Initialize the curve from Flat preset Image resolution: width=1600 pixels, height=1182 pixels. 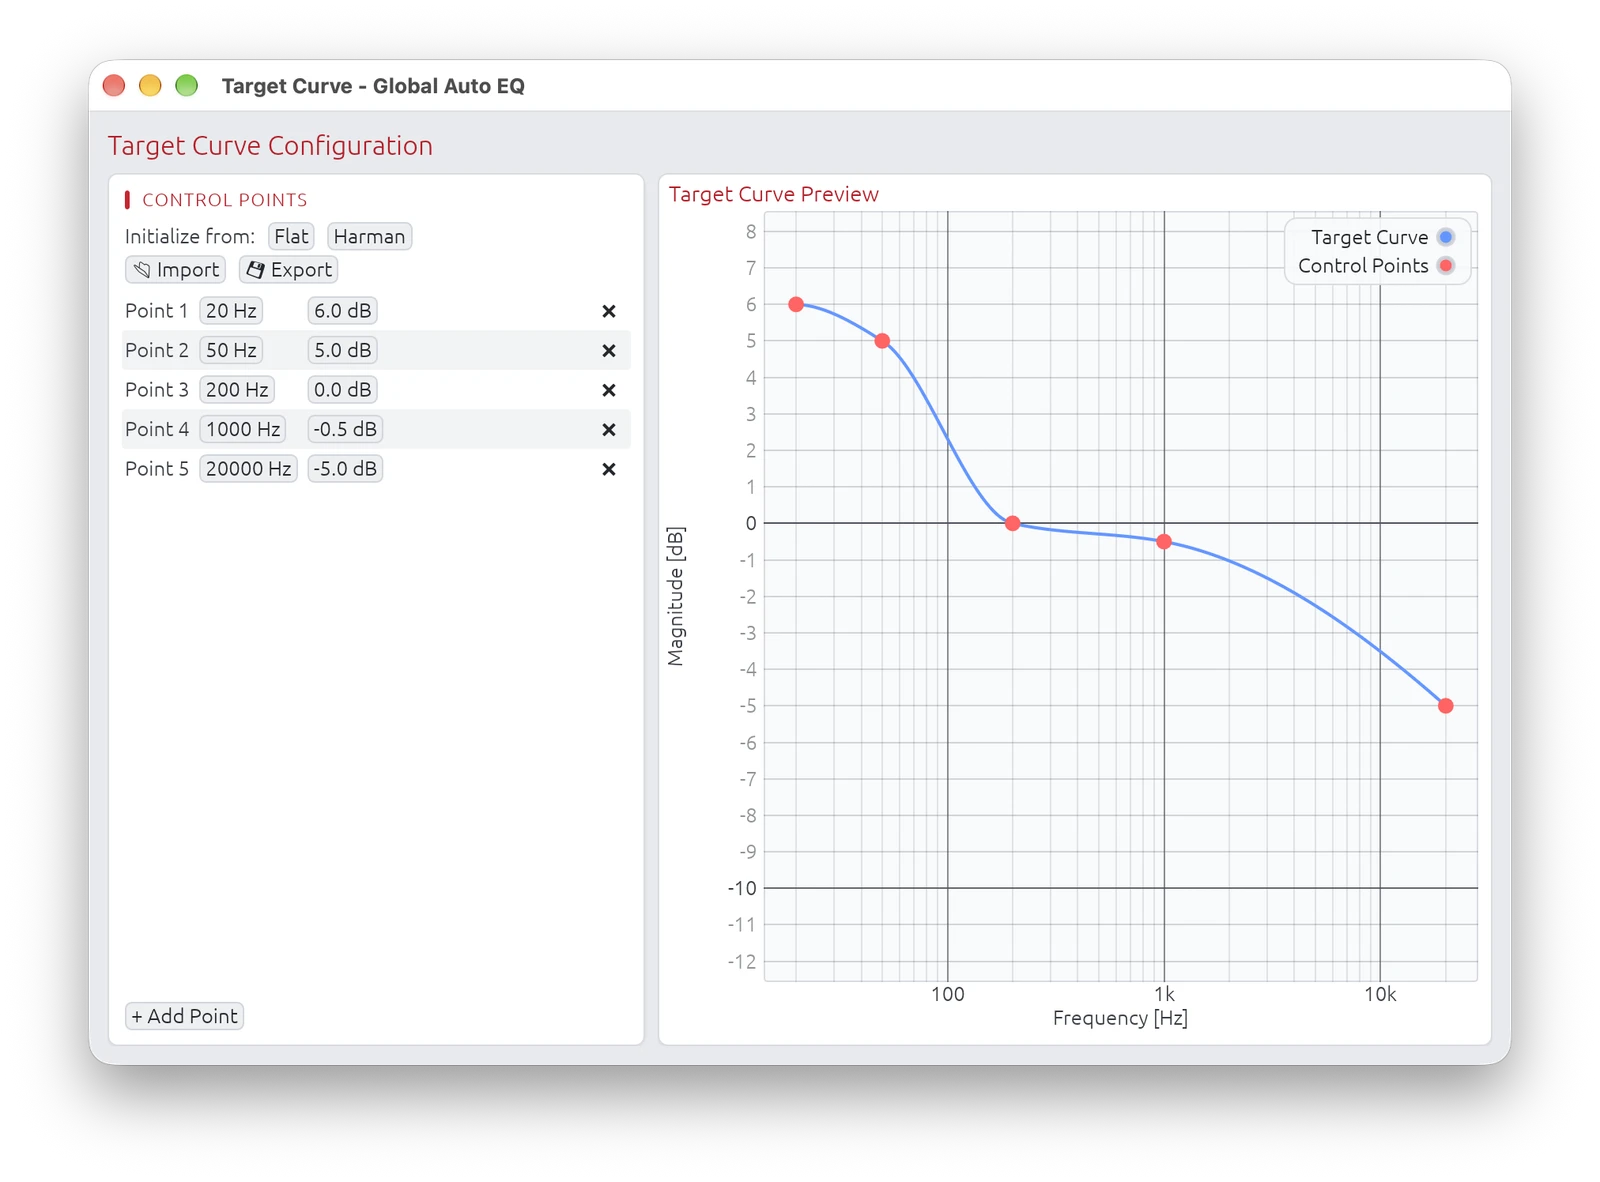click(291, 236)
